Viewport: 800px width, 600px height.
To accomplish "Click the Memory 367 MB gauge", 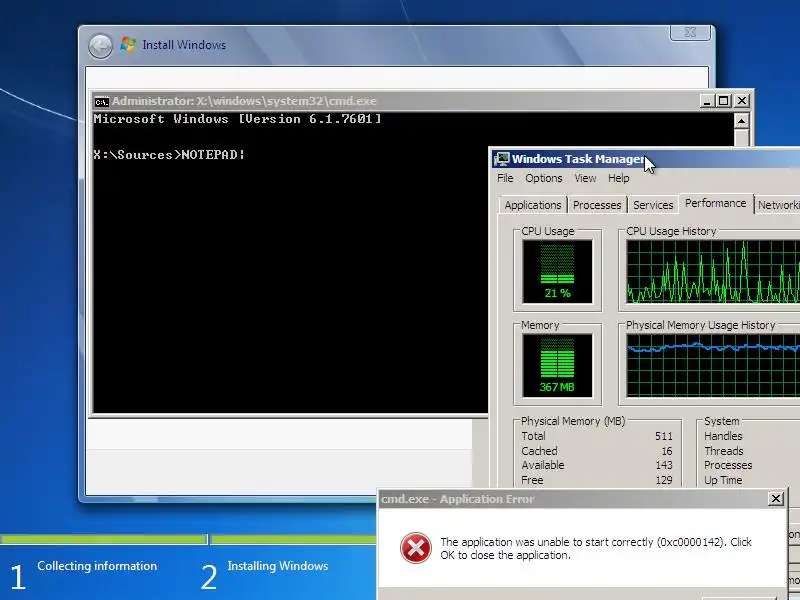I will pyautogui.click(x=557, y=365).
